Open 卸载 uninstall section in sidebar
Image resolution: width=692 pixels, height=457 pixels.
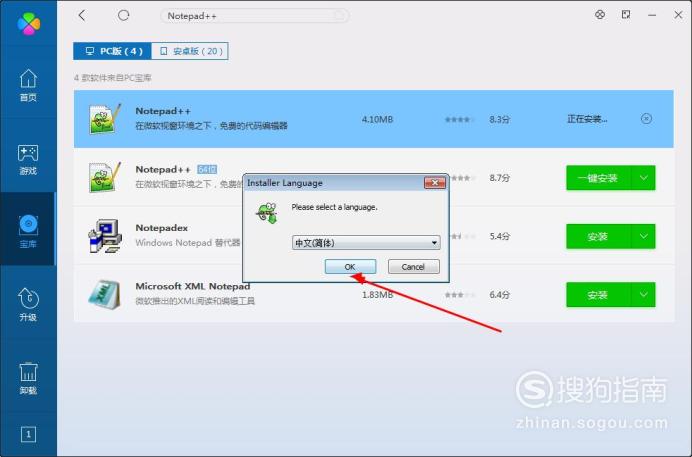pyautogui.click(x=28, y=378)
